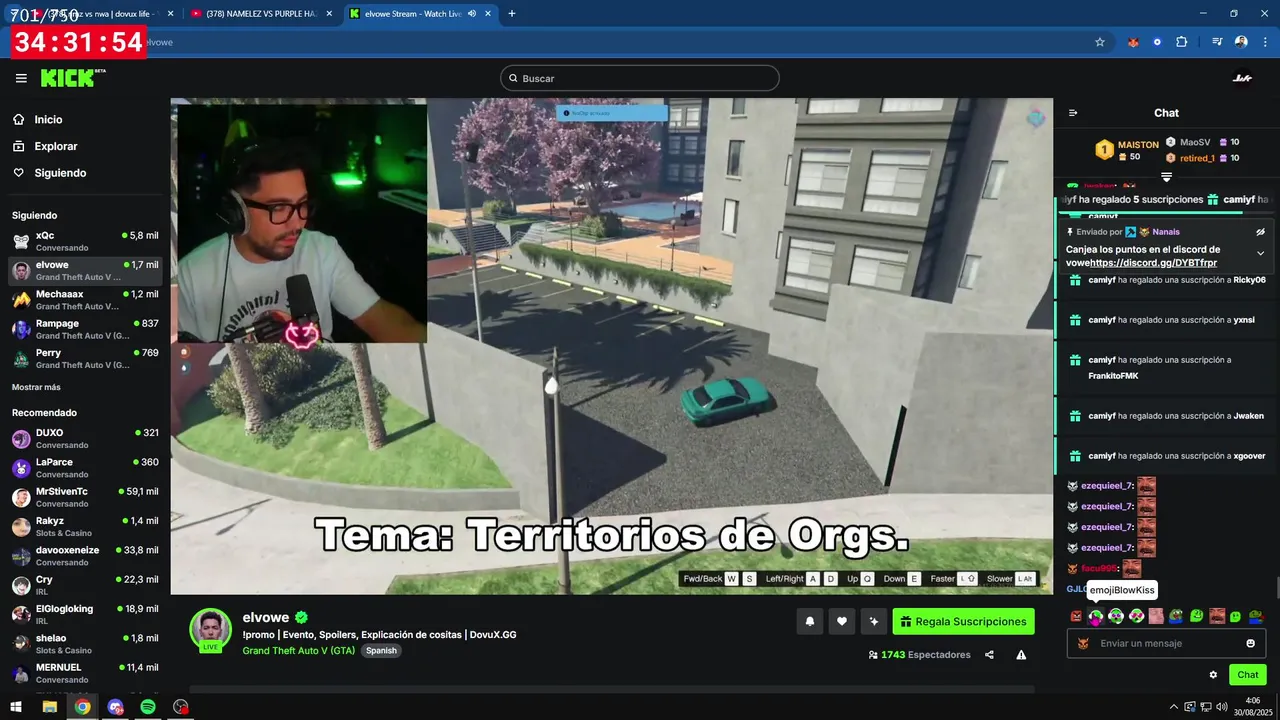The width and height of the screenshot is (1280, 720).
Task: Open Discord from taskbar
Action: click(x=115, y=707)
